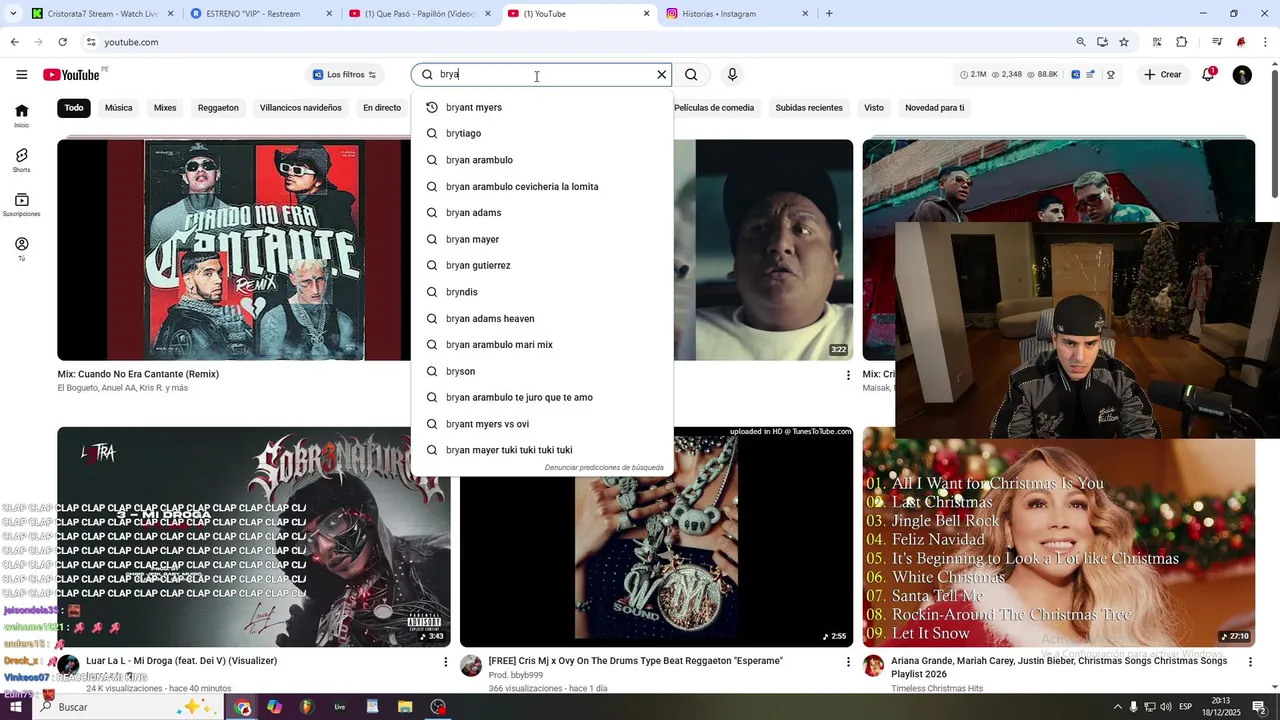The height and width of the screenshot is (720, 1280).
Task: Open the Timeless Christmas Hits channel link
Action: pyautogui.click(x=937, y=688)
